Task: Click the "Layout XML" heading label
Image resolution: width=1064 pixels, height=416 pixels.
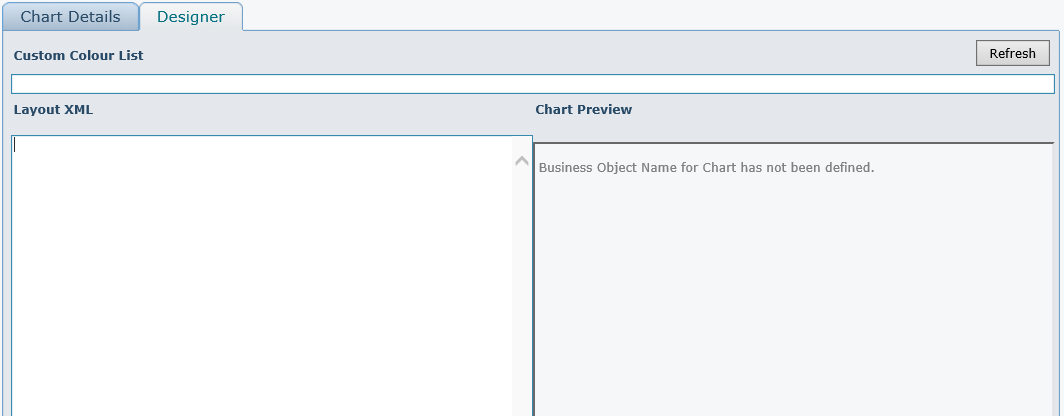Action: click(x=53, y=110)
